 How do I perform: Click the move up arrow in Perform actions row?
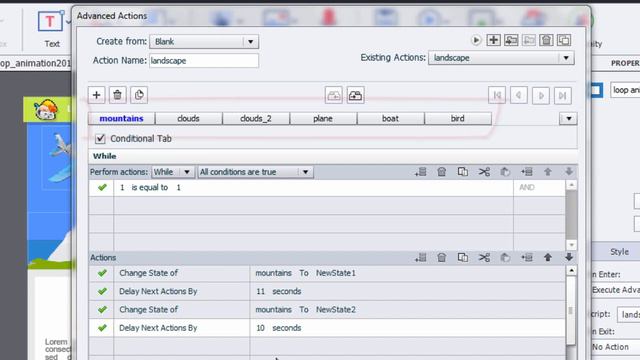click(548, 172)
